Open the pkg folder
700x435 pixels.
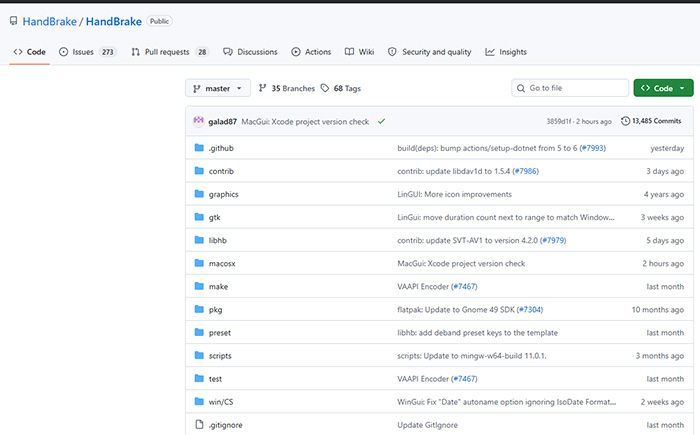pyautogui.click(x=215, y=310)
